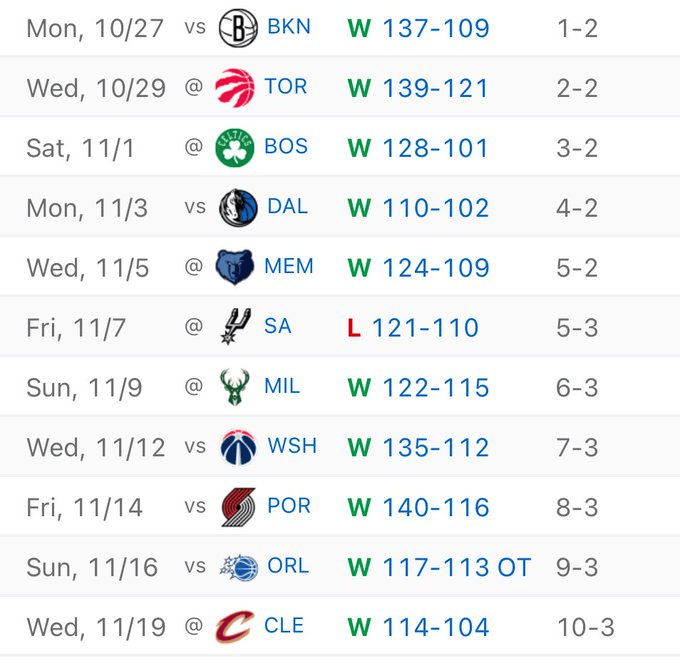Select the MEM team name link
680x666 pixels.
[x=289, y=267]
